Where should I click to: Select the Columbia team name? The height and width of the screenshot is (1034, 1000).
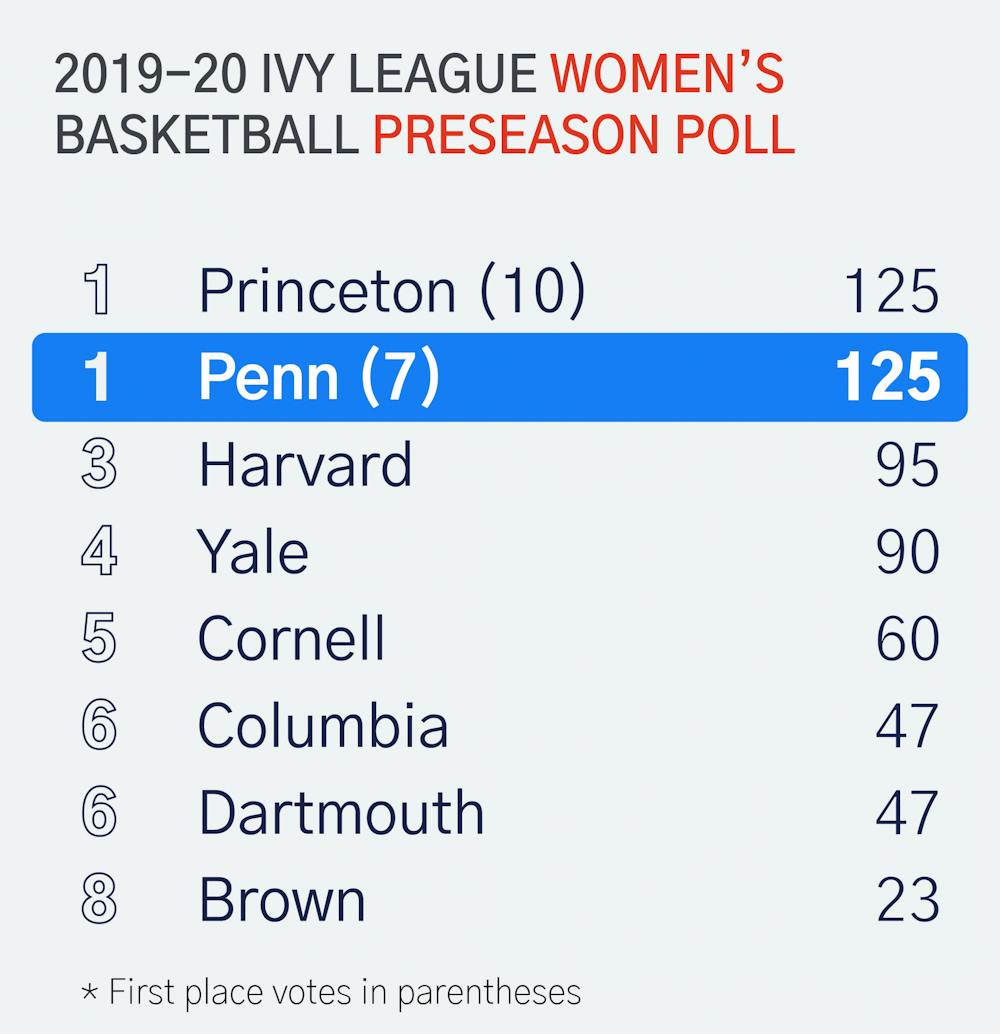click(322, 726)
